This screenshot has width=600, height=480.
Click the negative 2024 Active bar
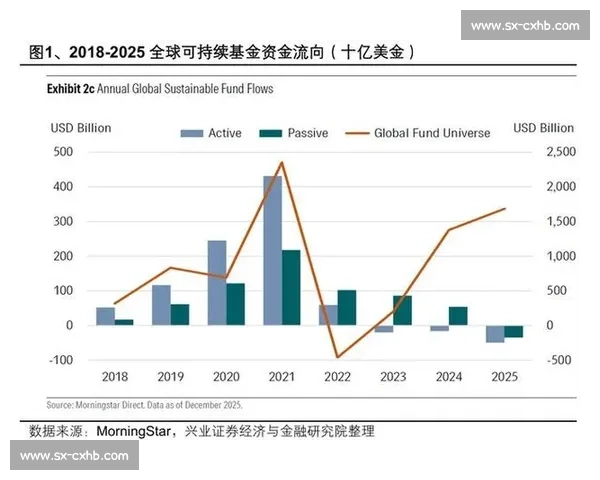point(440,328)
